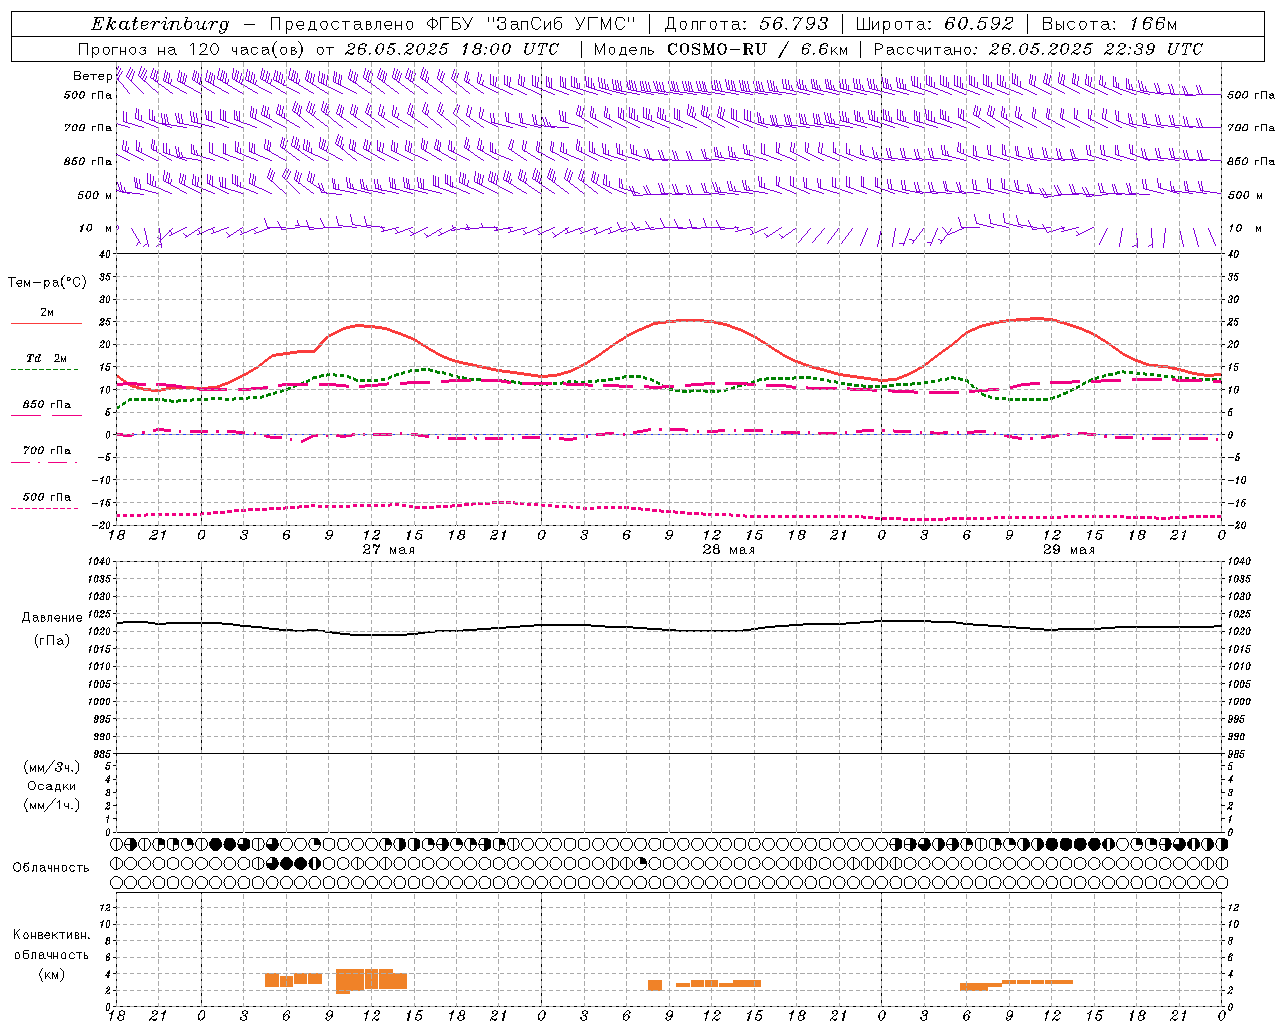This screenshot has height=1024, width=1280.
Task: Click the (мм/1ч.) precipitation unit label
Action: [x=52, y=805]
